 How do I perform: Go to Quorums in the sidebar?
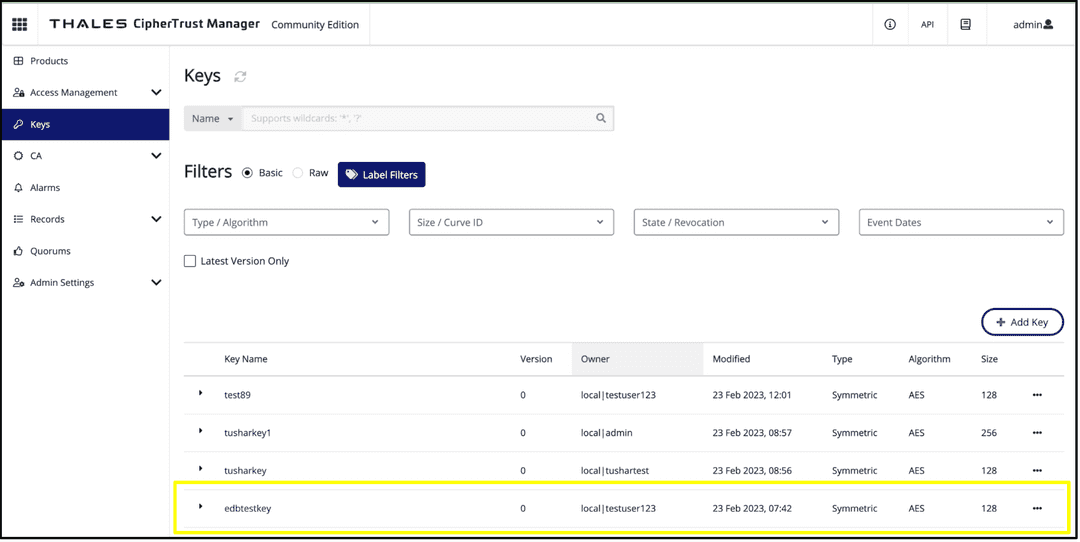tap(50, 251)
